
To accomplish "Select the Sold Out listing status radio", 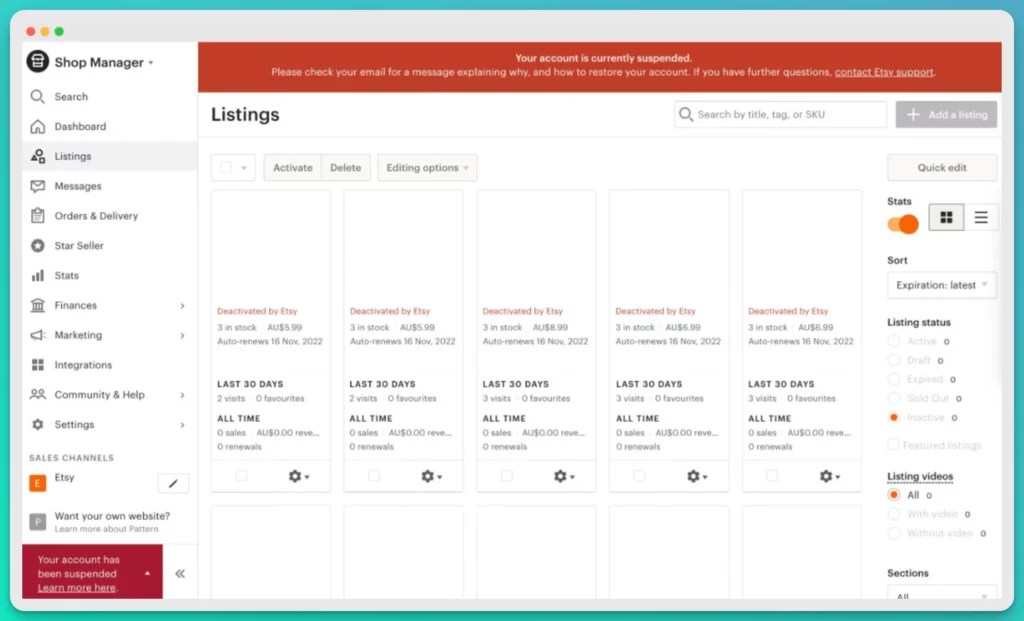I will click(894, 398).
